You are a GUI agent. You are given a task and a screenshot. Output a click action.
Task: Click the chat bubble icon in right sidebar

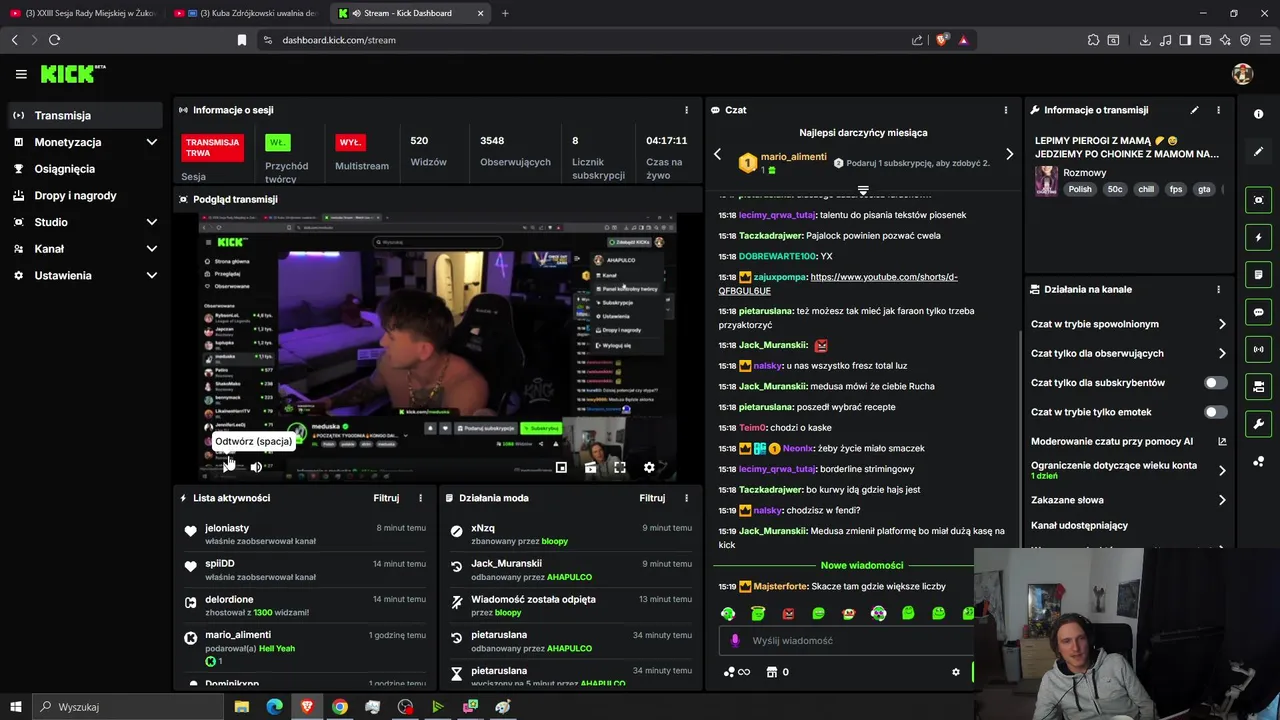pyautogui.click(x=1259, y=312)
